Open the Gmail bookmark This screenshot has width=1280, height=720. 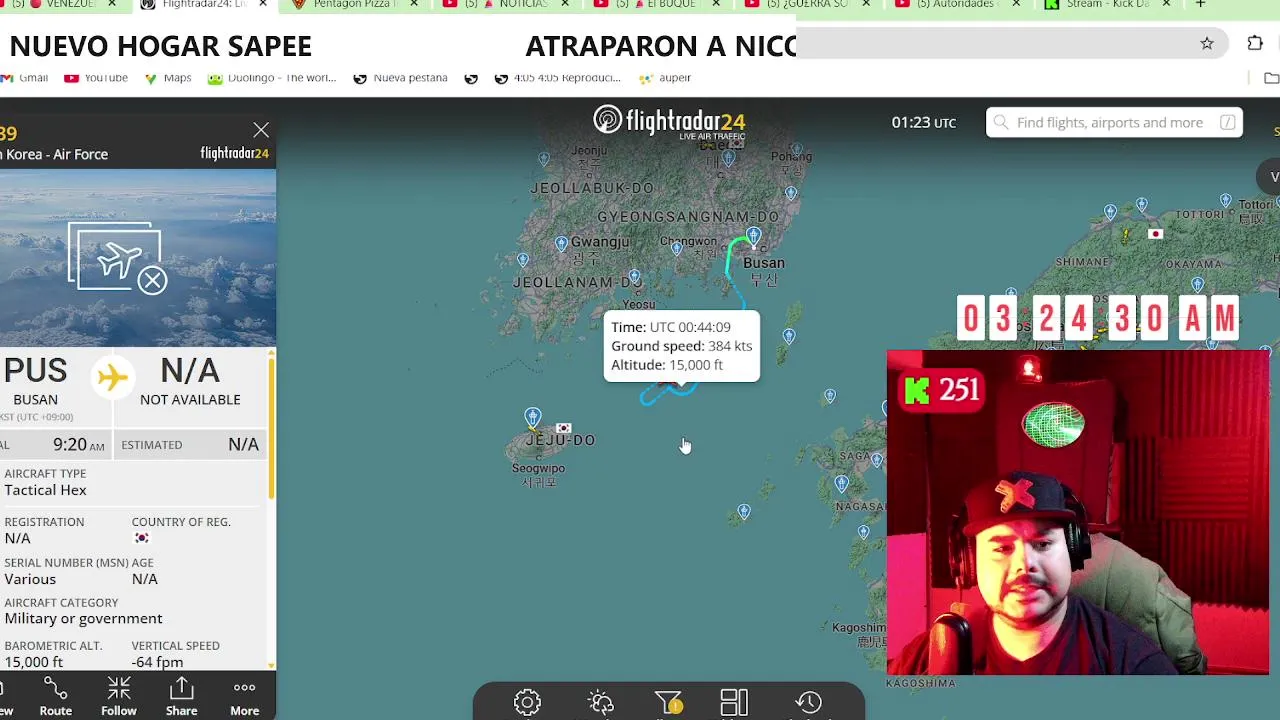(25, 78)
